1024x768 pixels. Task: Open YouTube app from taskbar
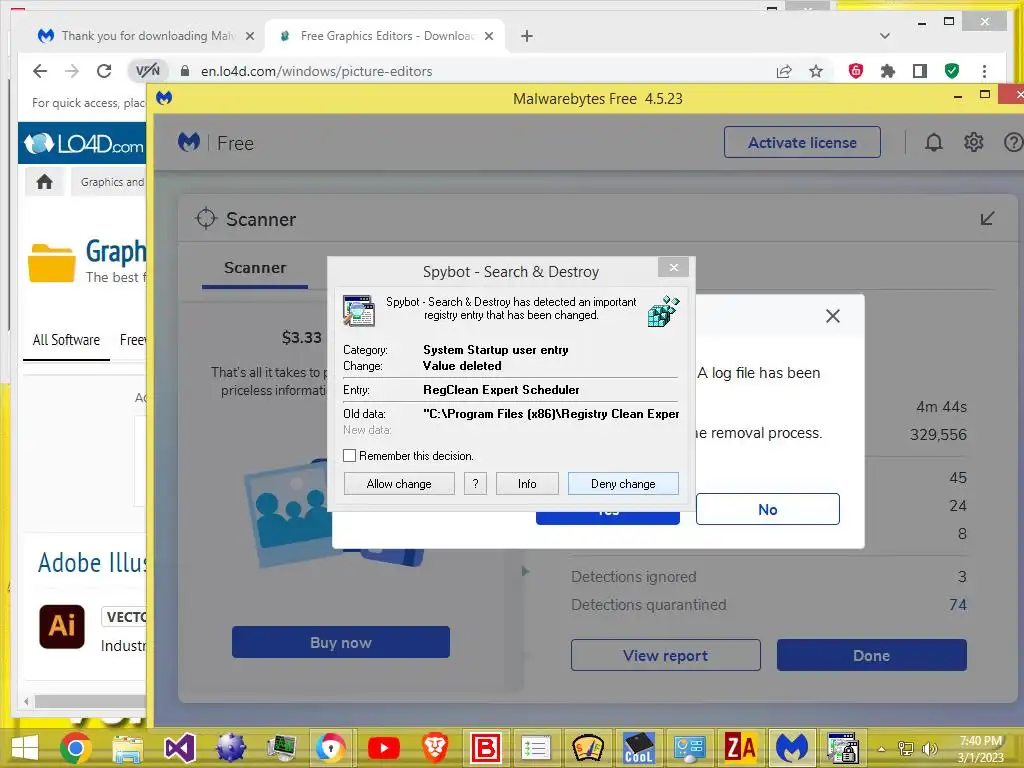383,748
